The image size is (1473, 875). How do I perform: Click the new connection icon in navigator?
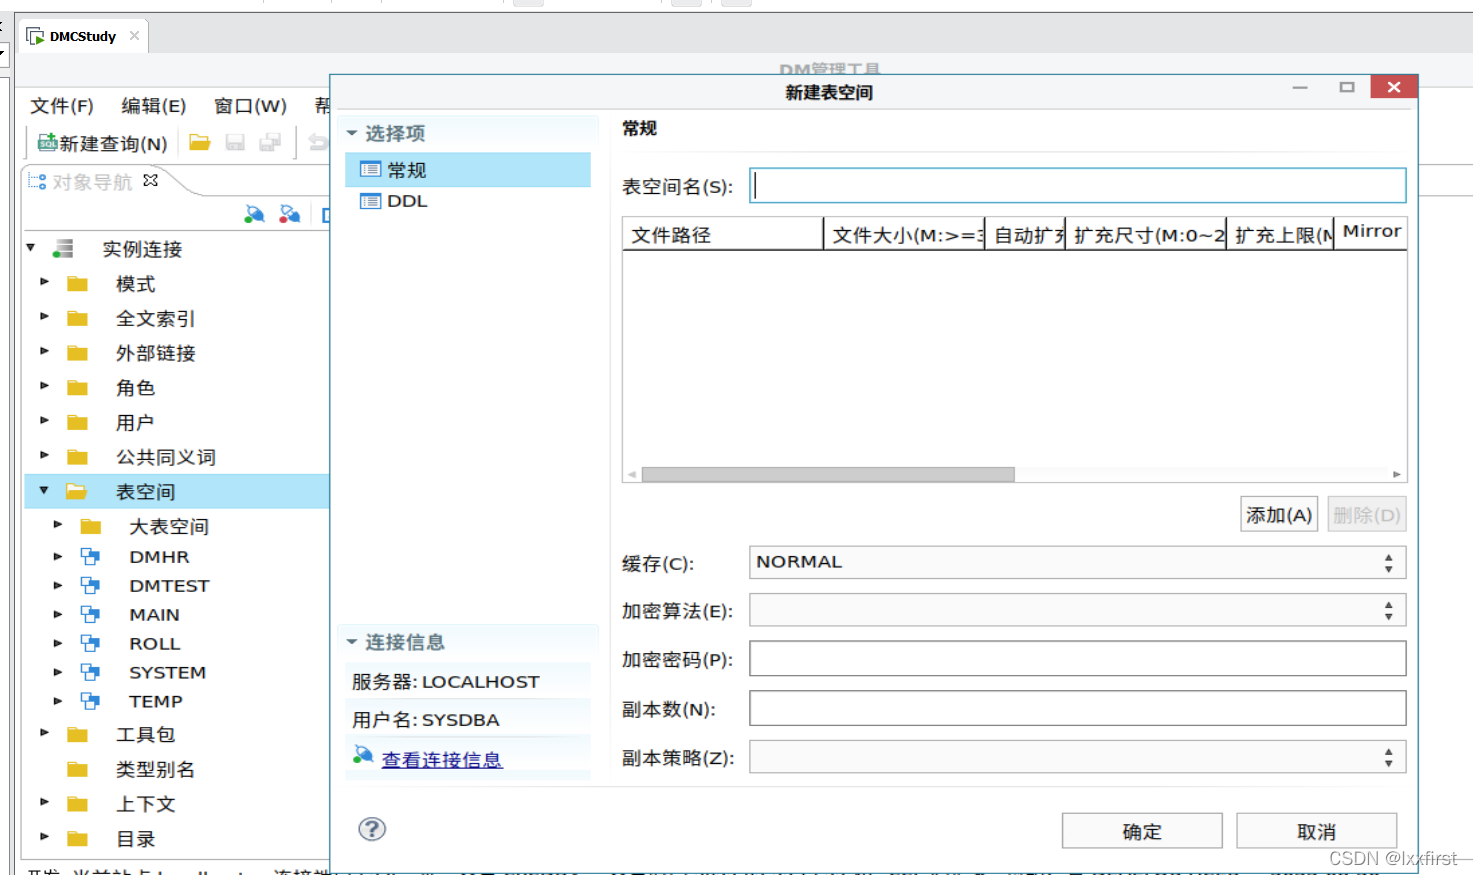tap(255, 214)
